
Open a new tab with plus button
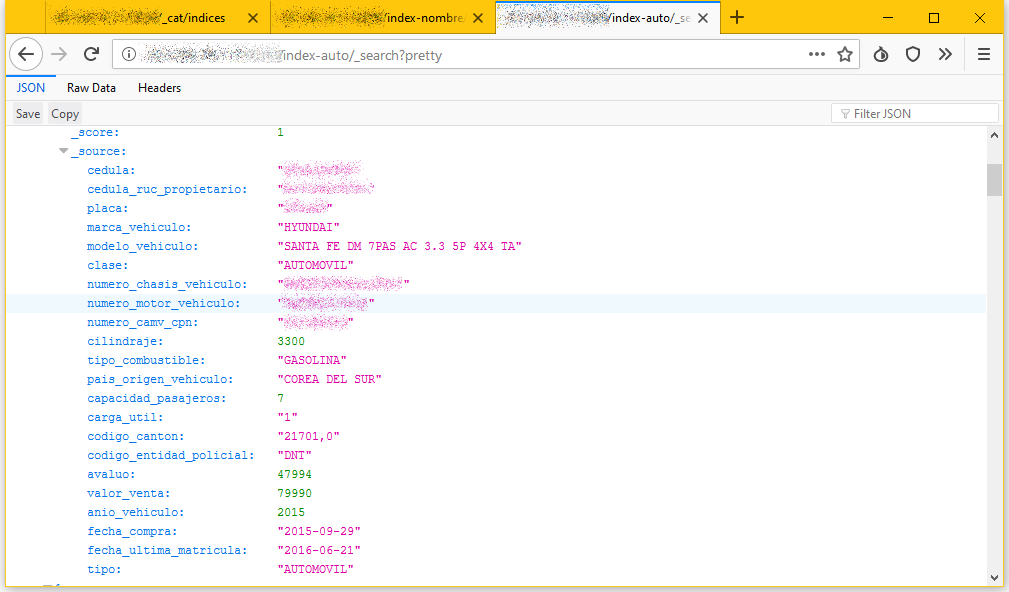[737, 18]
